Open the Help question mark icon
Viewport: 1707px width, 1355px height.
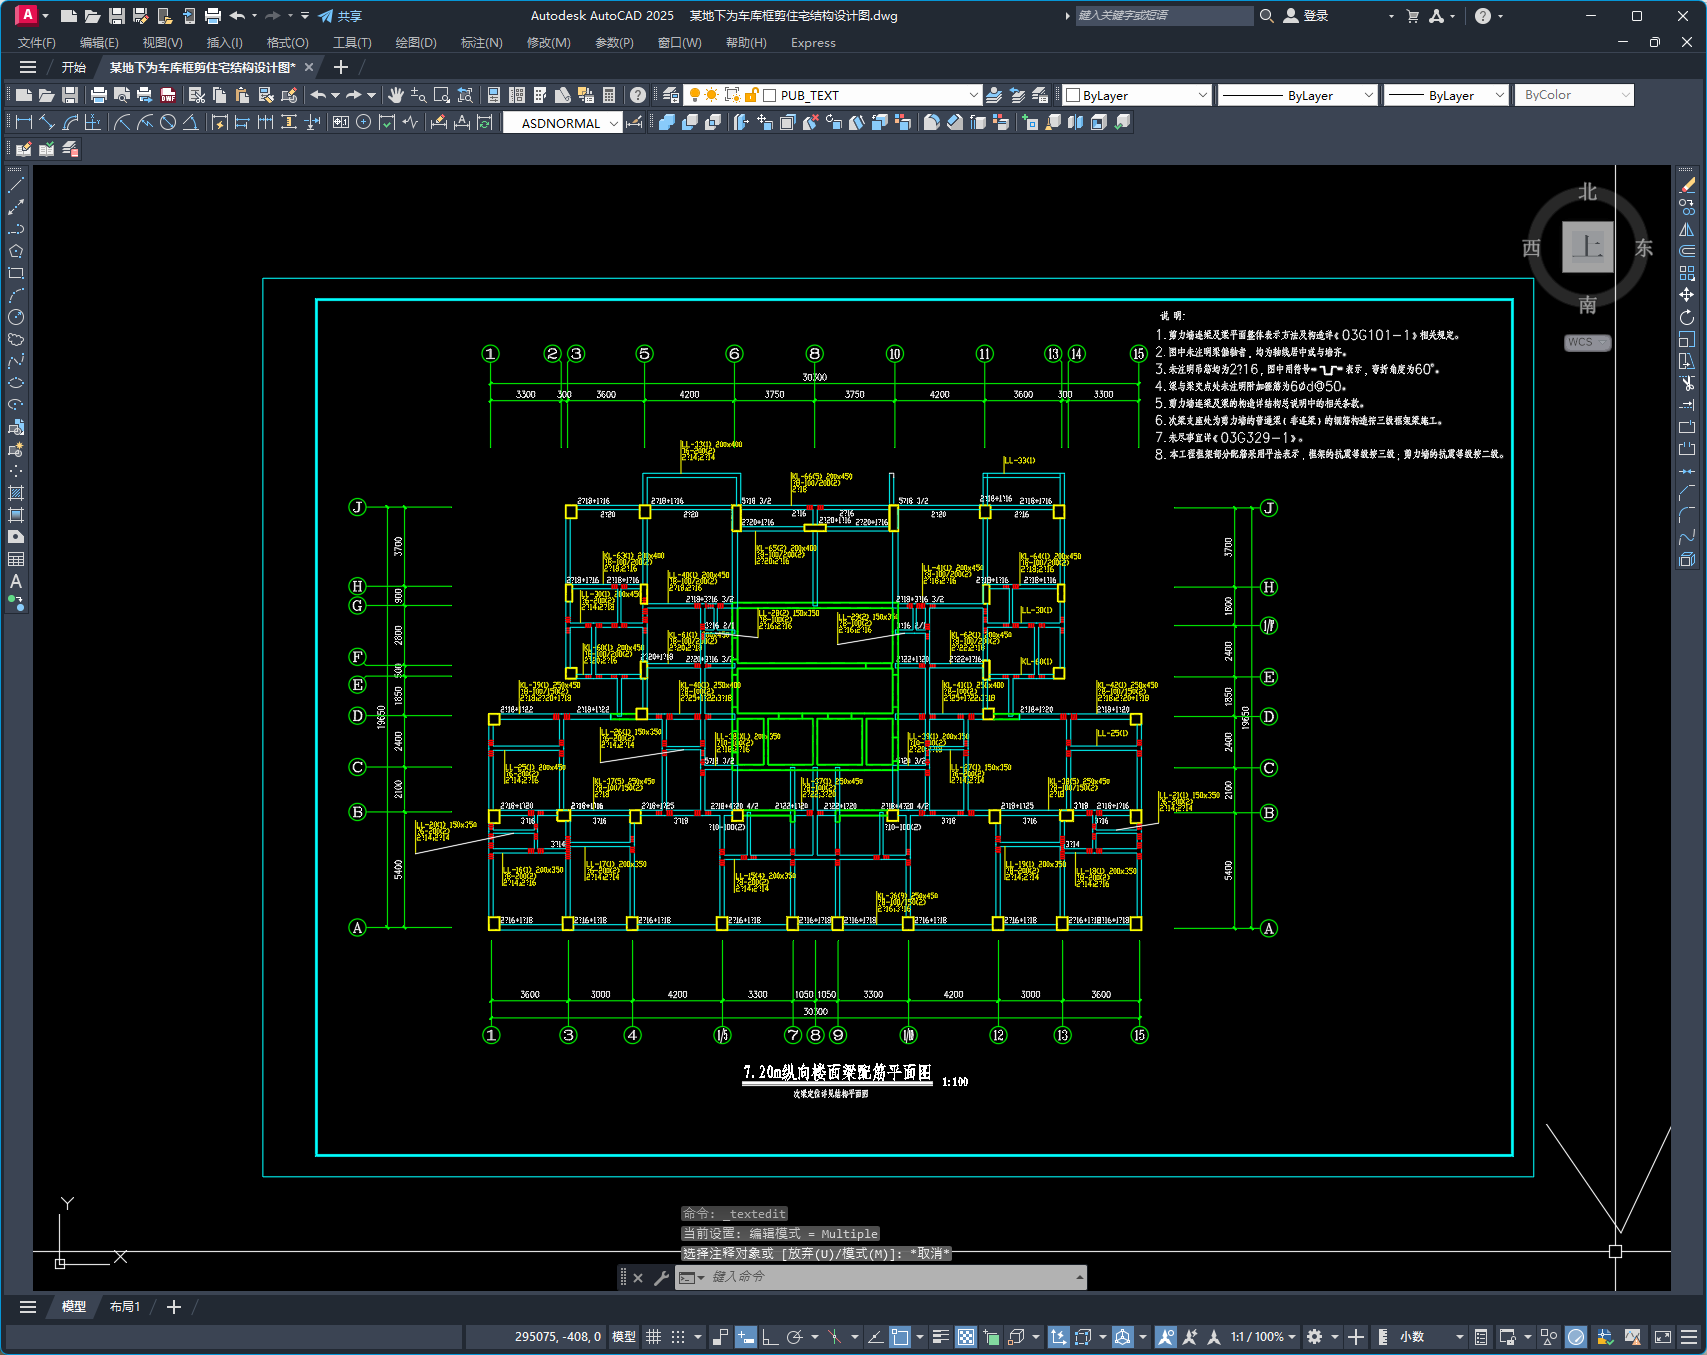click(x=637, y=95)
